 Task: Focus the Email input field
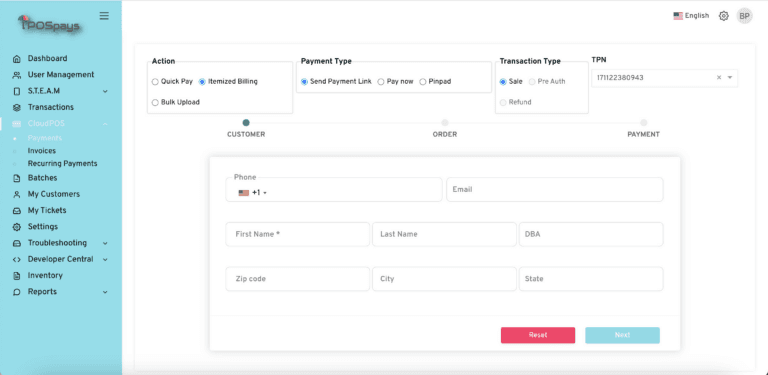coord(554,189)
